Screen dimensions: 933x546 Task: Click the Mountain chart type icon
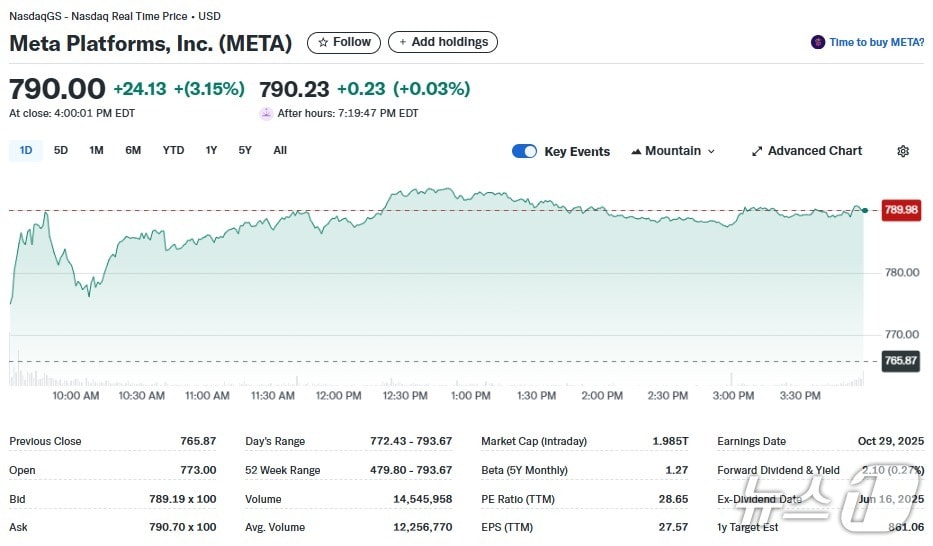[636, 151]
